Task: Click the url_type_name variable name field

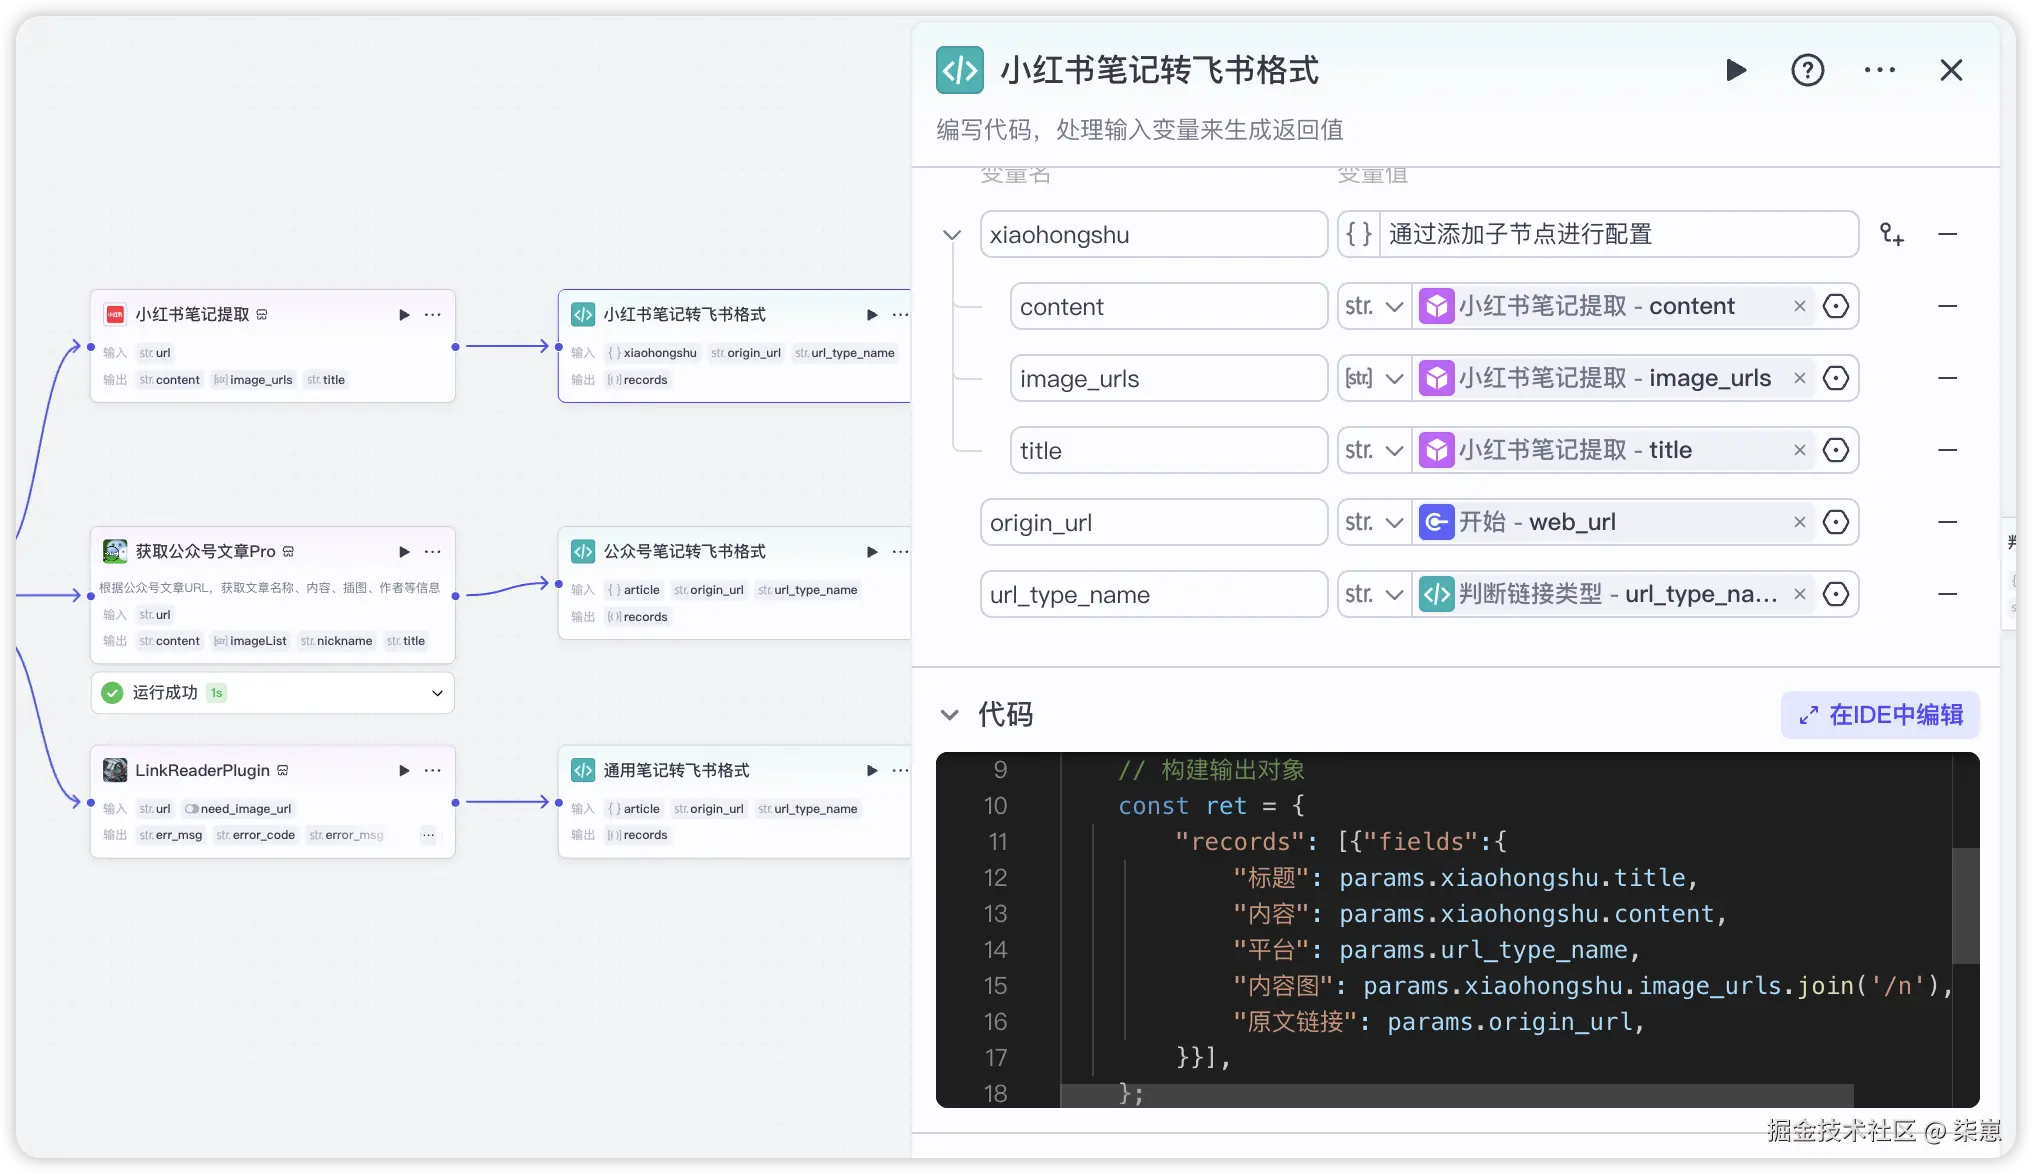Action: click(1153, 595)
